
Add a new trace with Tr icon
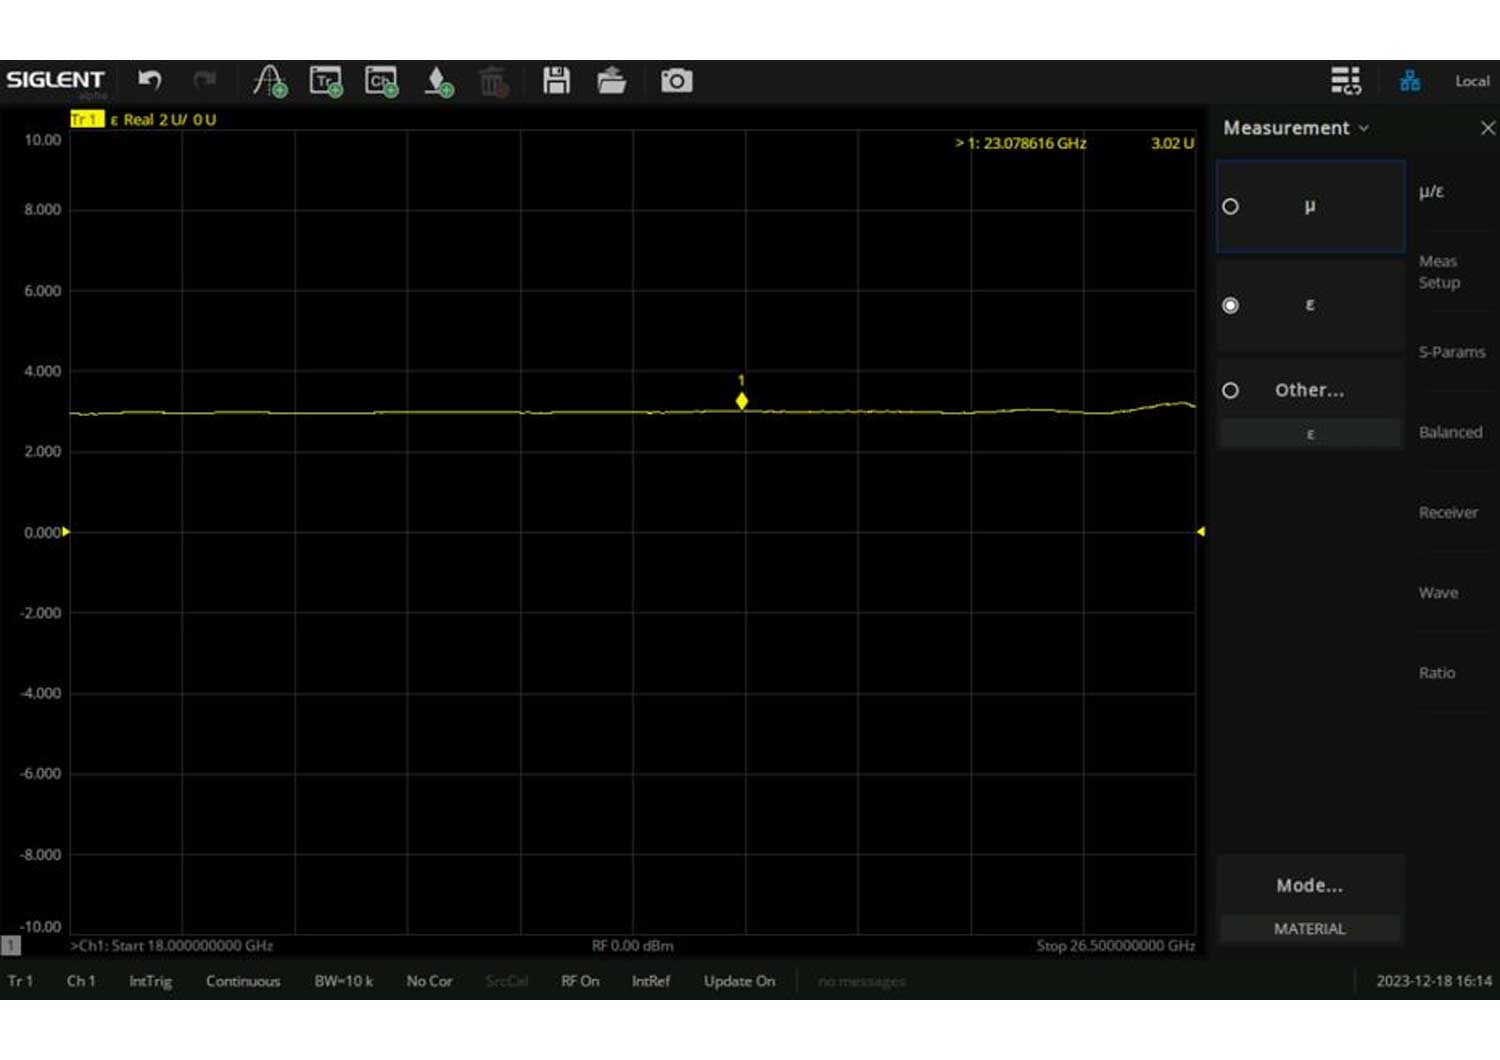coord(326,81)
